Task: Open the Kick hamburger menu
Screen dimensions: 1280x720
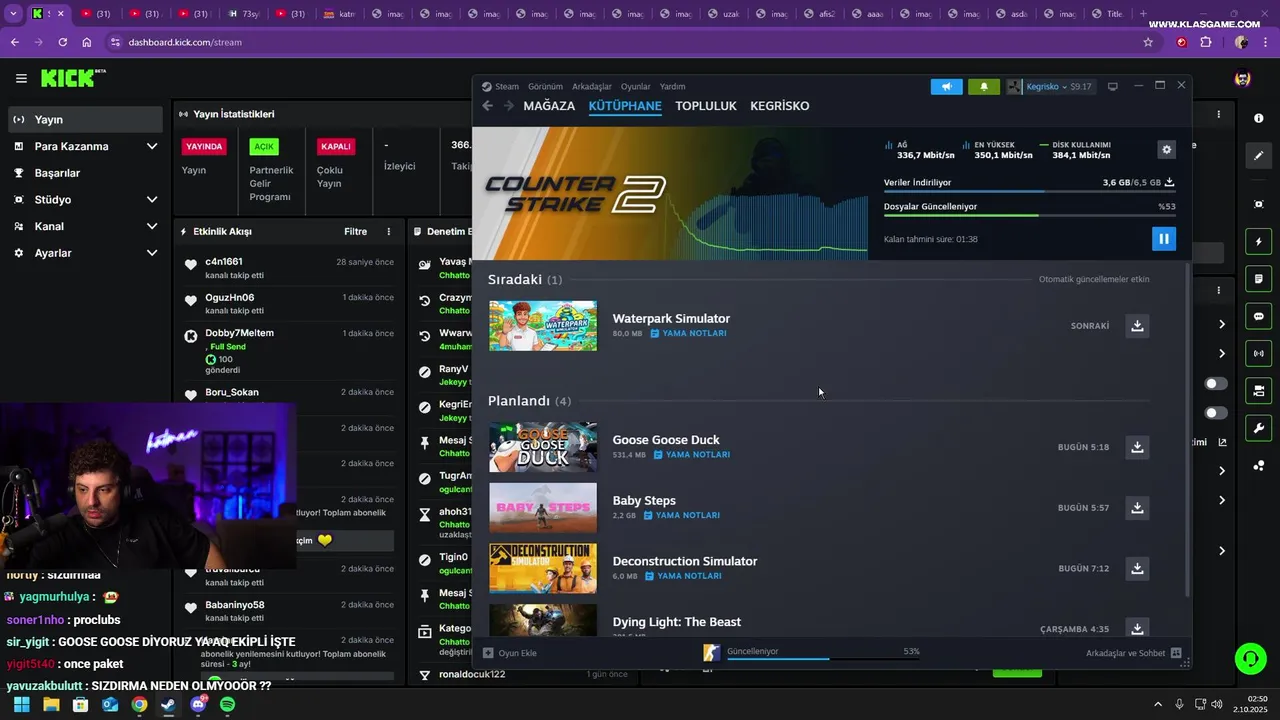Action: click(x=21, y=78)
